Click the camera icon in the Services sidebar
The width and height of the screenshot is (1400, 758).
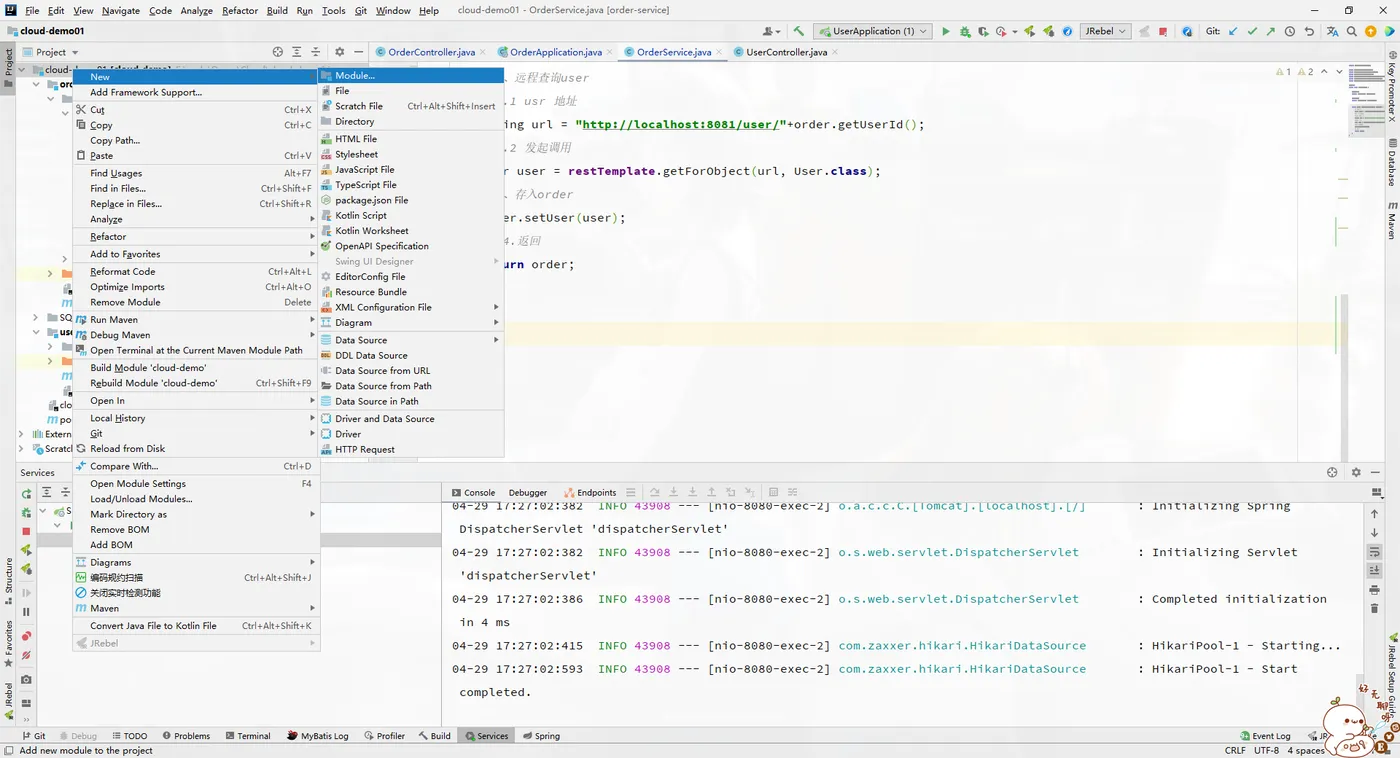coord(27,679)
